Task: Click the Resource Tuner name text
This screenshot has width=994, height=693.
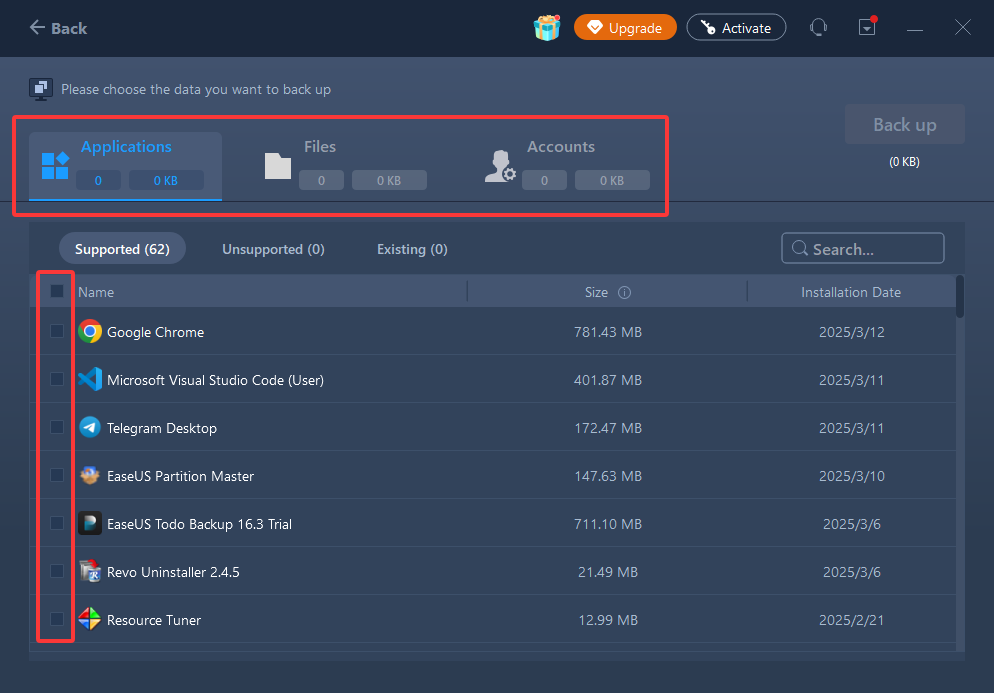Action: pos(153,620)
